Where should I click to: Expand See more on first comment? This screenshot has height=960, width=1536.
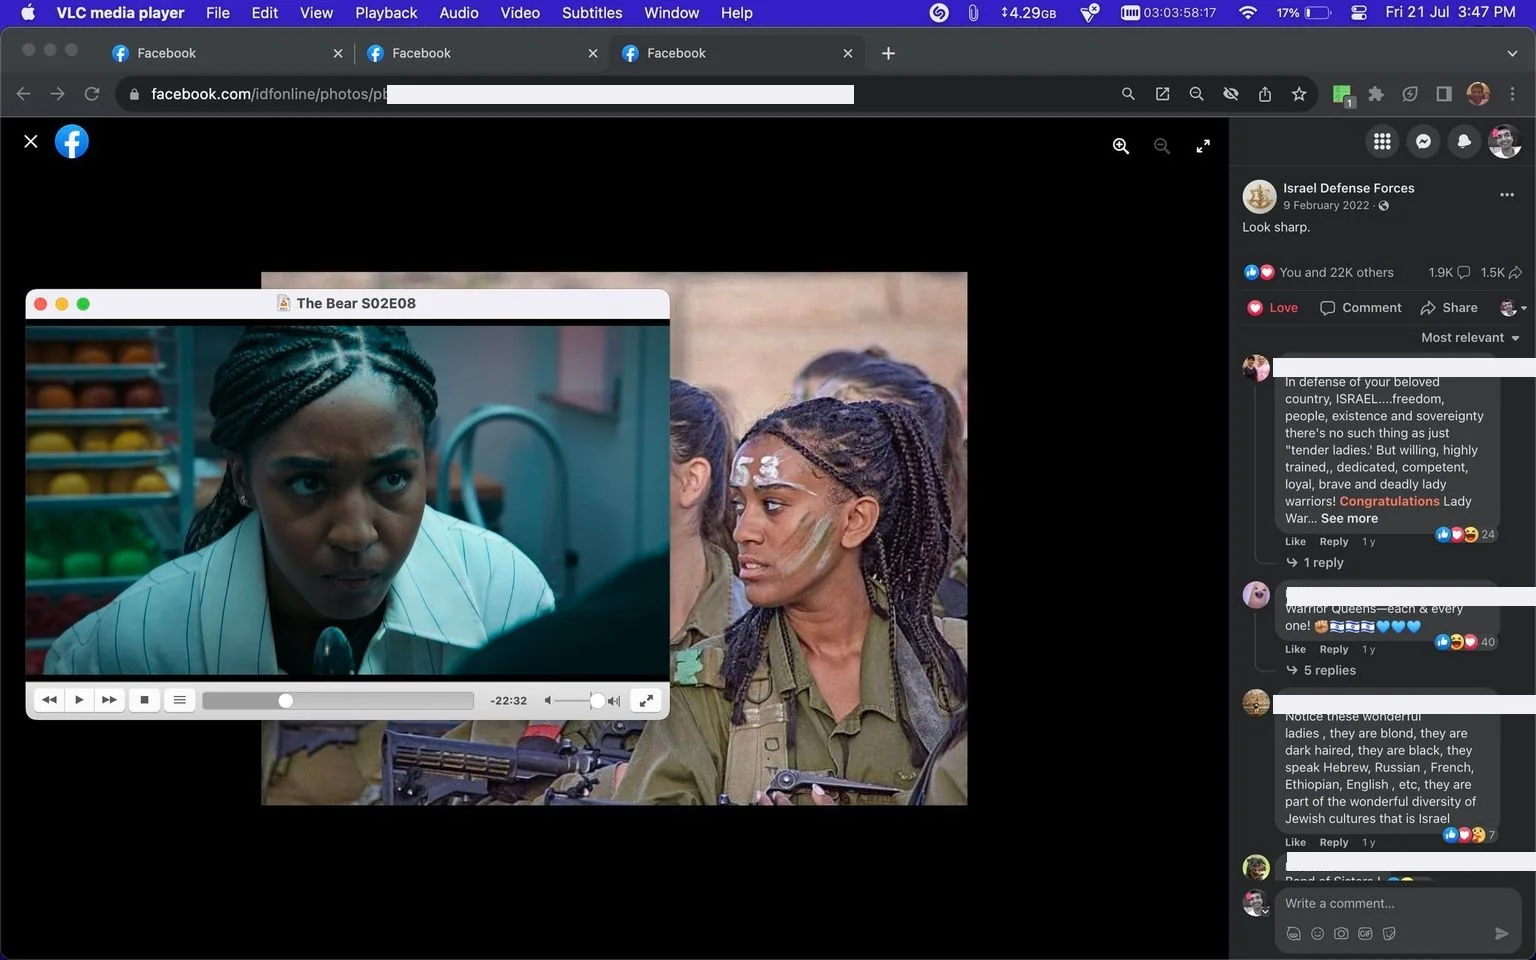tap(1349, 518)
